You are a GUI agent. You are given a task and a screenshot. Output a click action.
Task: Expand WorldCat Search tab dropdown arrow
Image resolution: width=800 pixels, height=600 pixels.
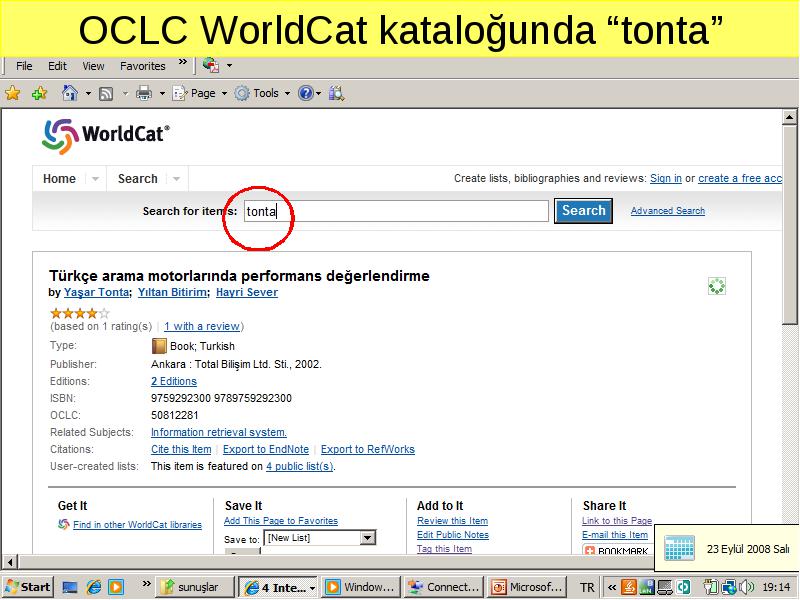(x=177, y=179)
